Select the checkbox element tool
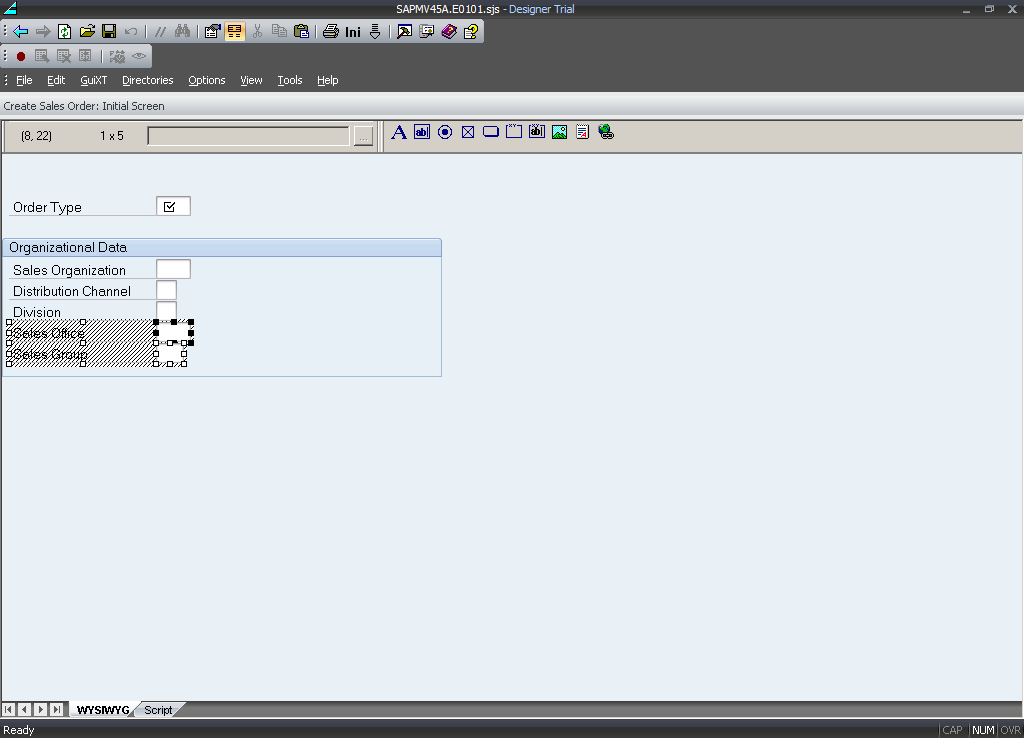The width and height of the screenshot is (1024, 738). 468,132
